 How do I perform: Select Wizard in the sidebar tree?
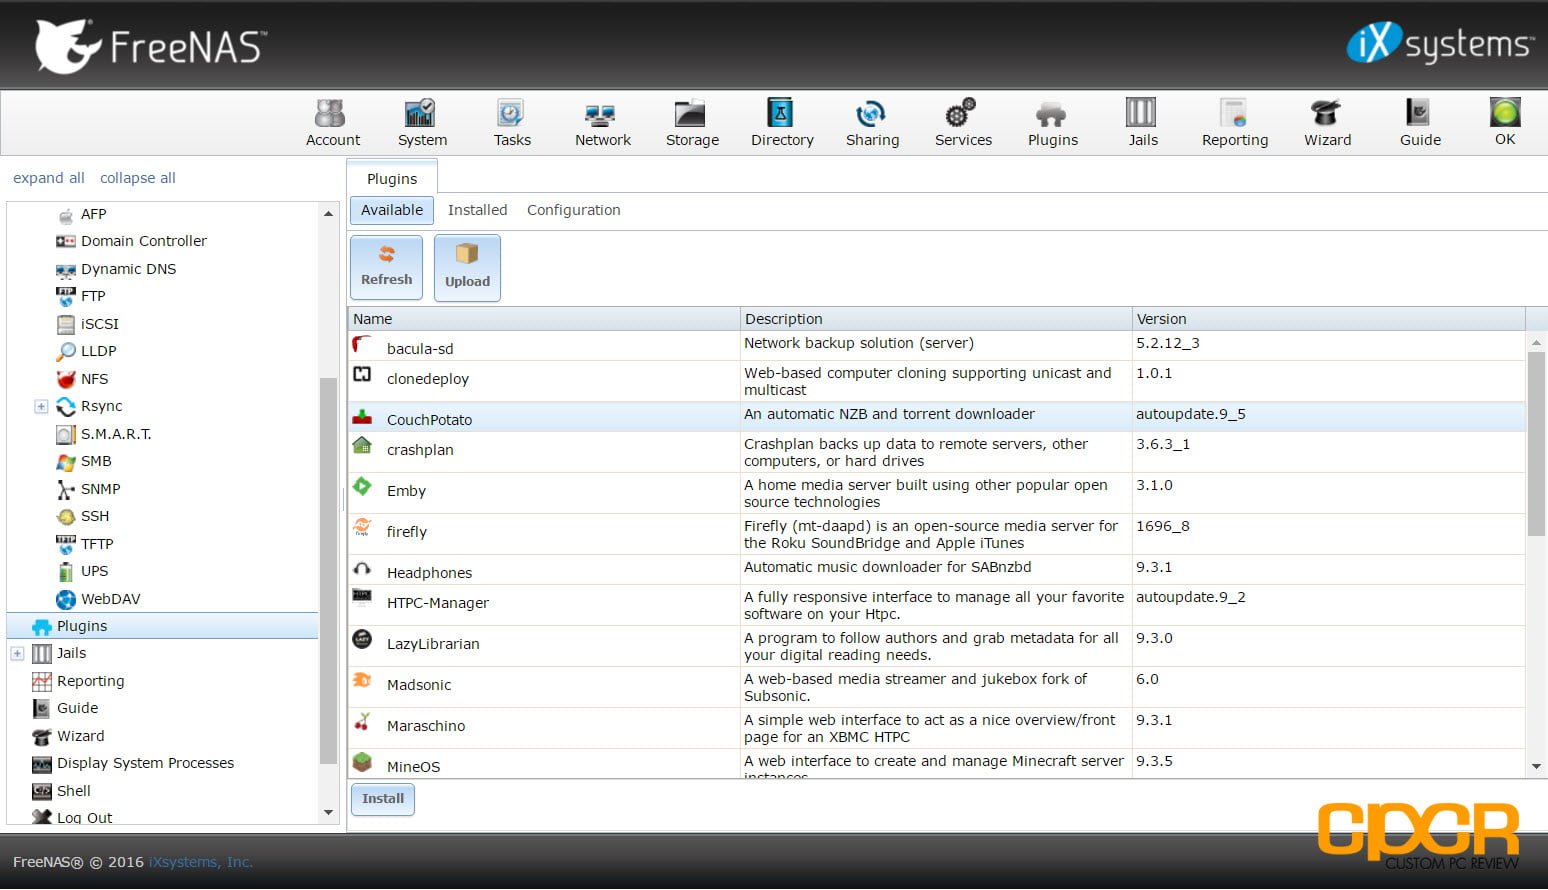(x=80, y=736)
